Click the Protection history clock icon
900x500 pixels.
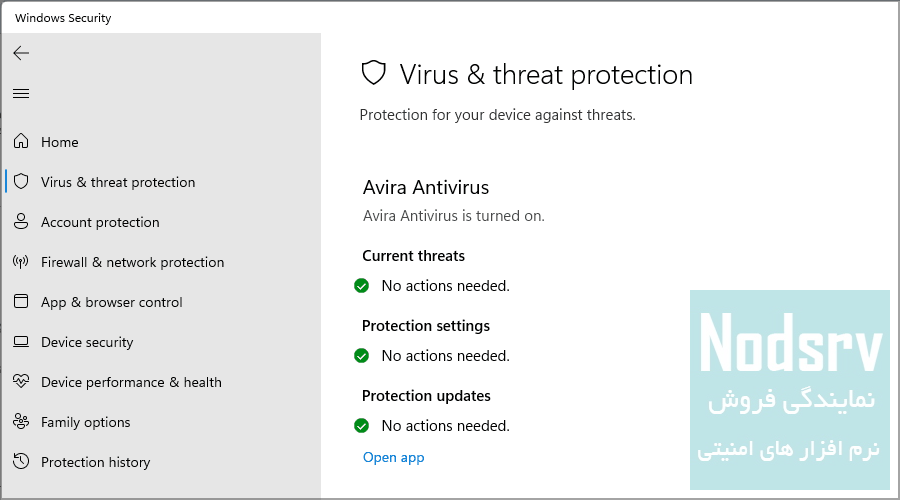coord(21,461)
